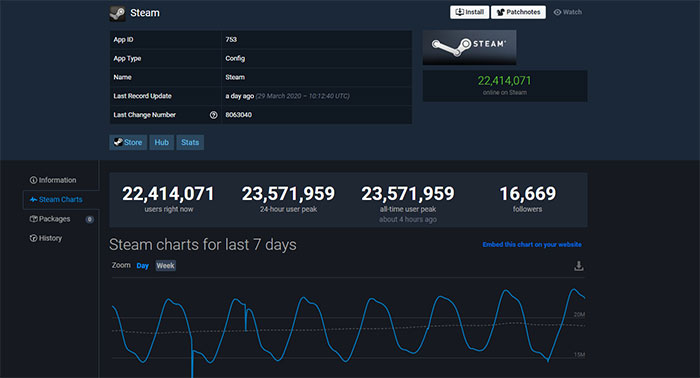700x378 pixels.
Task: Click the Install button
Action: [469, 12]
